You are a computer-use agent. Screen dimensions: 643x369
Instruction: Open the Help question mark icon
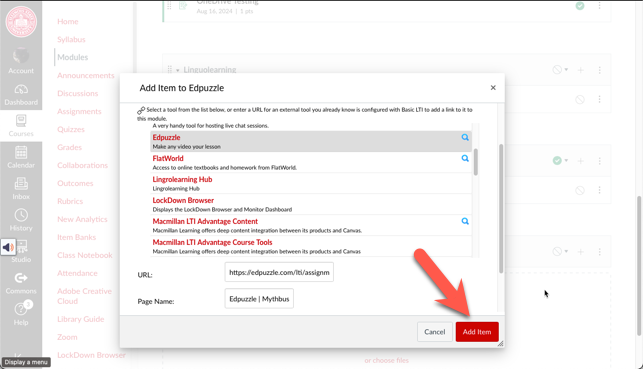coord(21,309)
